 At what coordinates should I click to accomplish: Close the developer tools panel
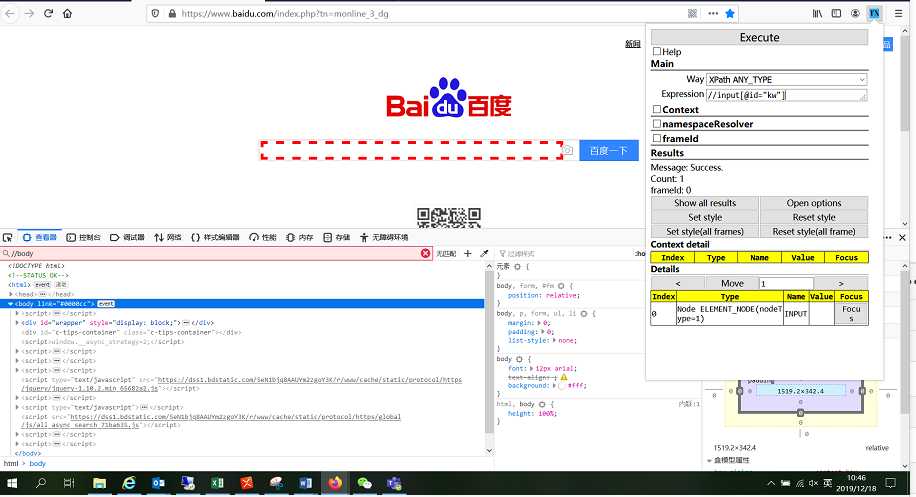click(x=903, y=238)
